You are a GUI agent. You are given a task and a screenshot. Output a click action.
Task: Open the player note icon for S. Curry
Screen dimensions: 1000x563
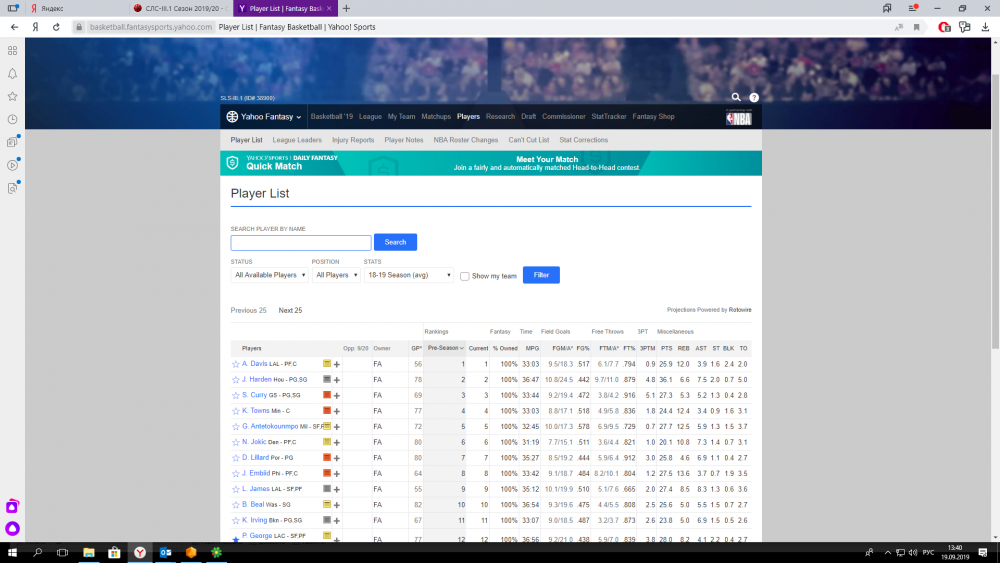(327, 395)
